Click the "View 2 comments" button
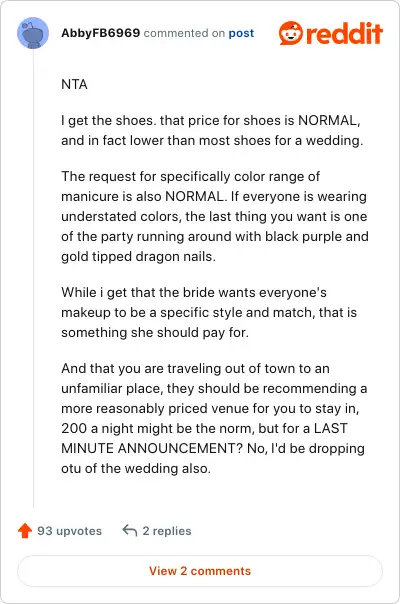The height and width of the screenshot is (604, 400). tap(200, 571)
